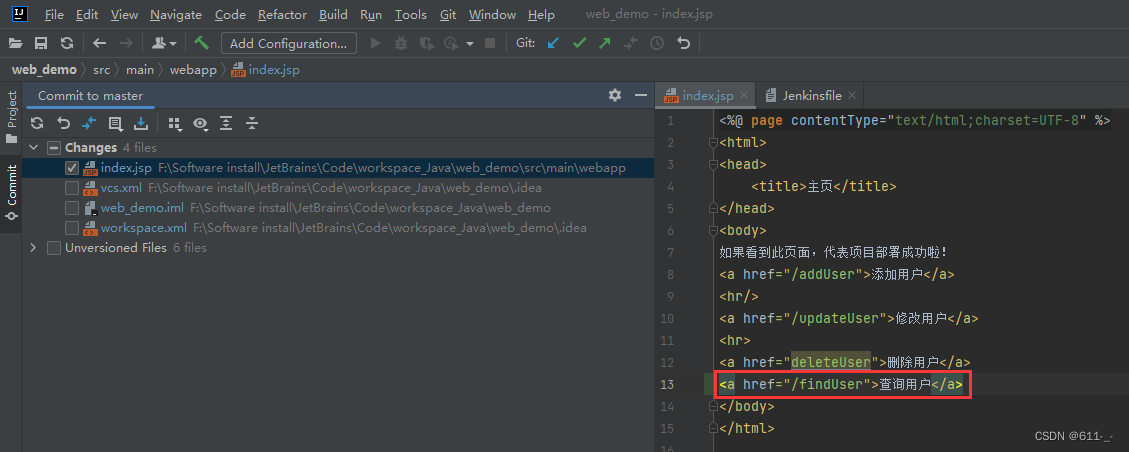Check the workspace.xml file checkbox
Viewport: 1129px width, 452px height.
(71, 228)
